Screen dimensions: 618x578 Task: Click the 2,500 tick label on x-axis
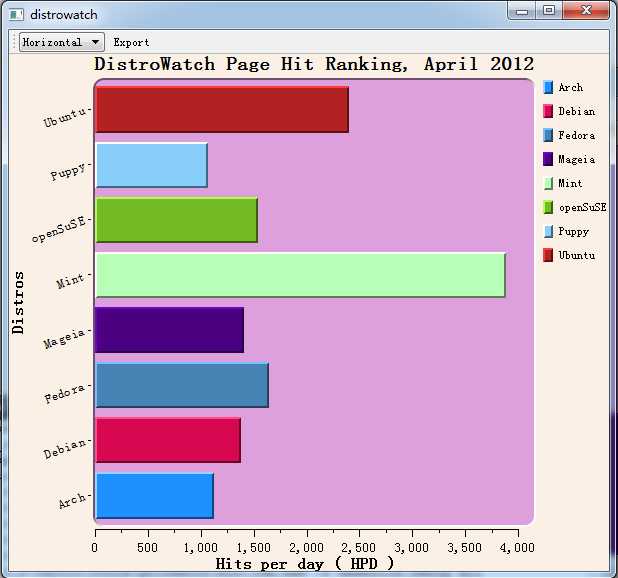[x=358, y=548]
